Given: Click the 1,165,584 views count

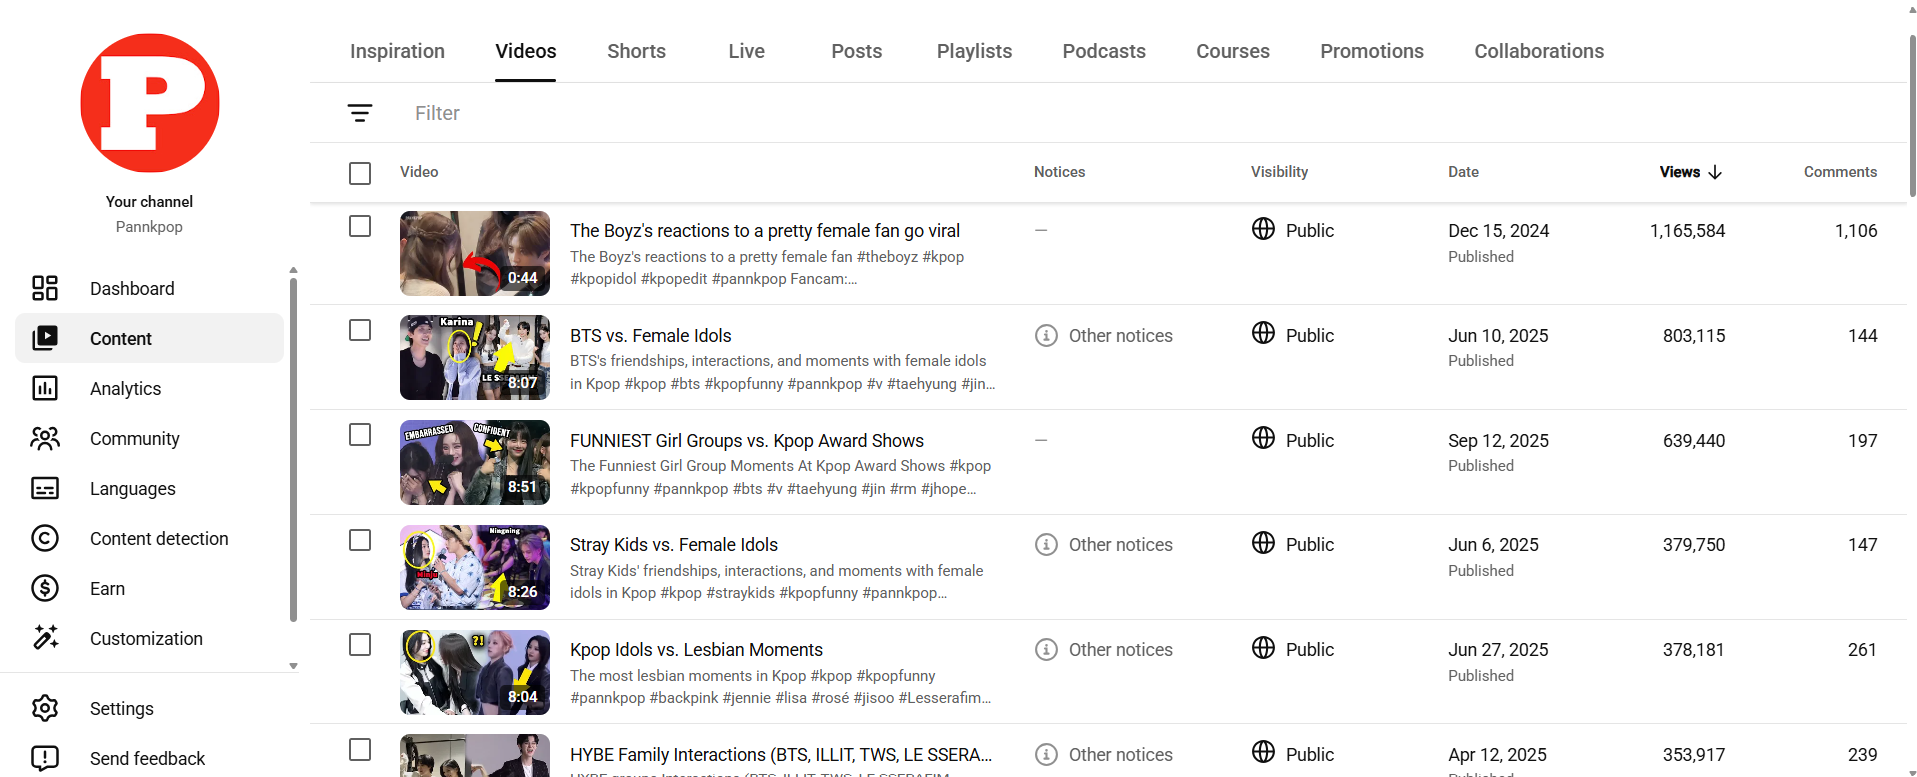Looking at the screenshot, I should [x=1687, y=231].
